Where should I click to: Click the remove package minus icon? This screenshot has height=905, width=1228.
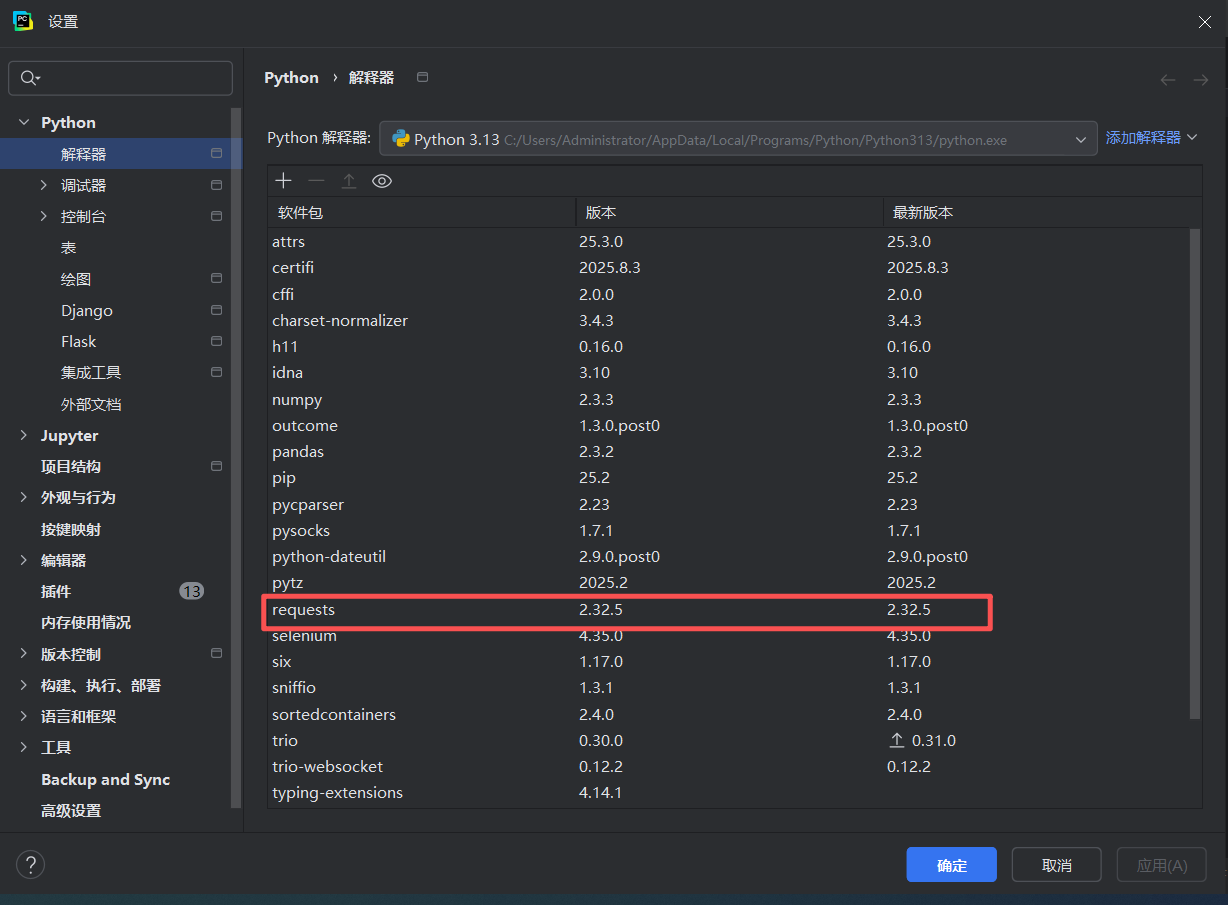pyautogui.click(x=316, y=180)
